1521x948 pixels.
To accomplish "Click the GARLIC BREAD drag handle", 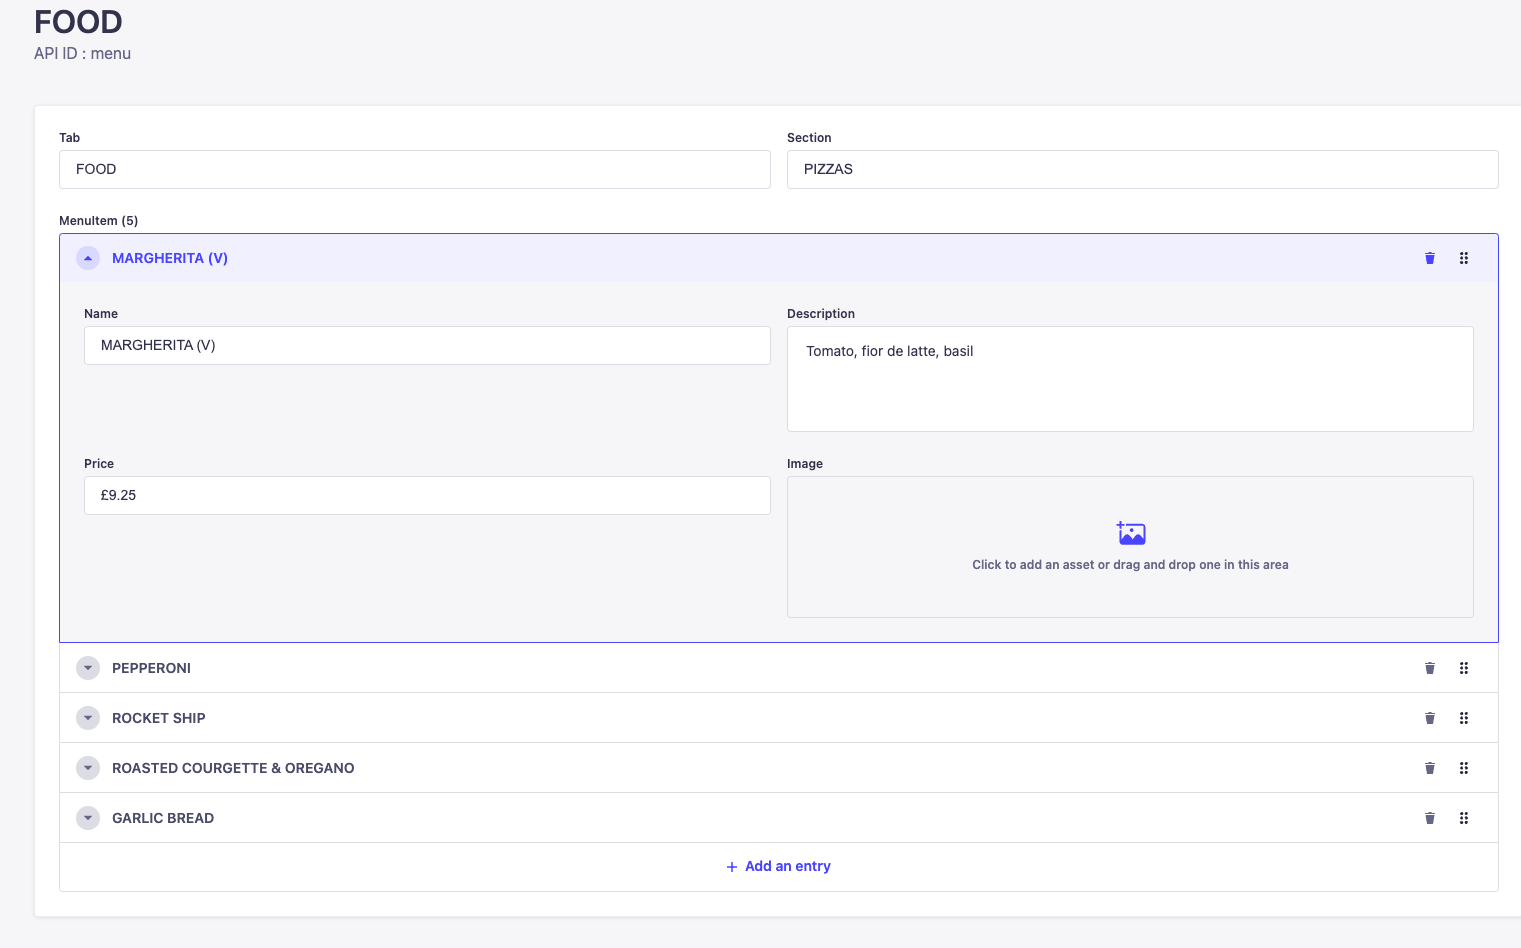I will [x=1463, y=818].
